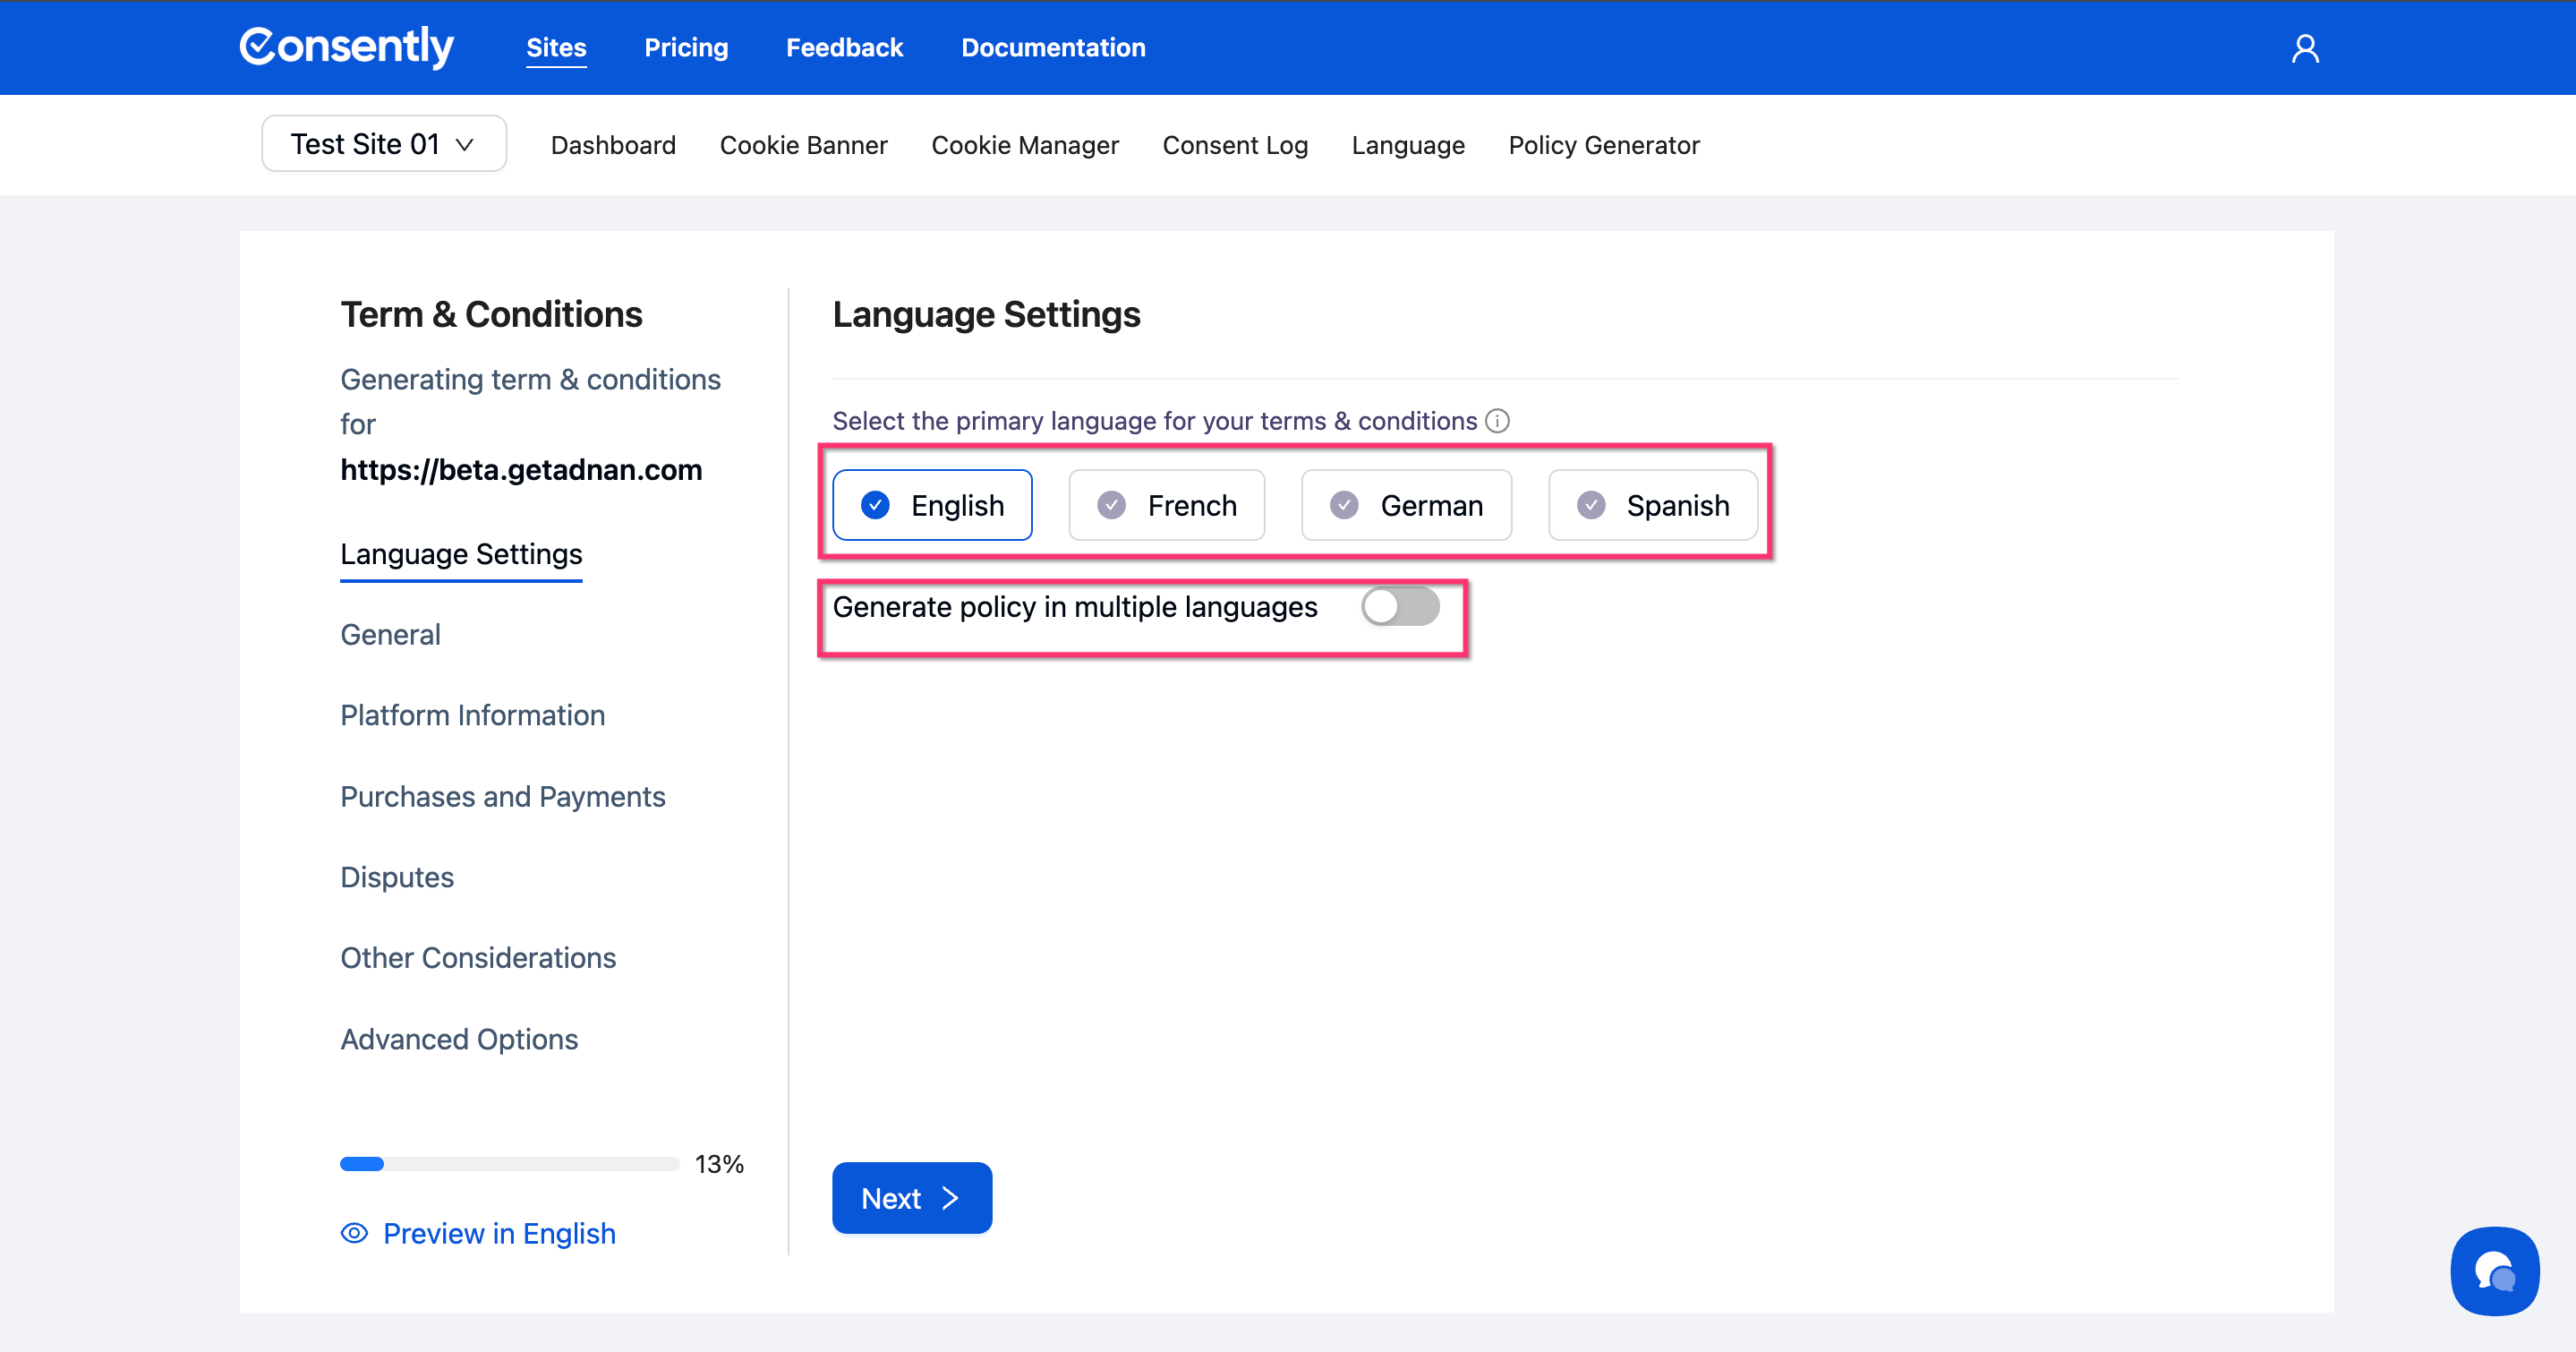Image resolution: width=2576 pixels, height=1352 pixels.
Task: Select Spanish as primary language
Action: tap(1652, 505)
